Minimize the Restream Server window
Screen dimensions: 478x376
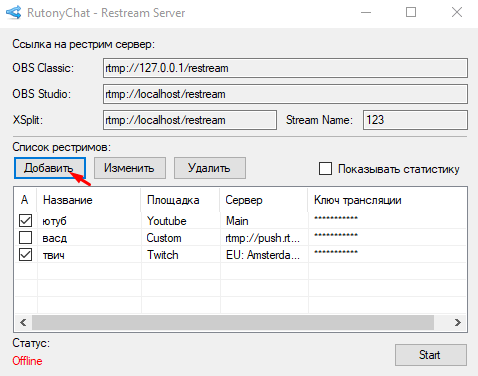366,13
